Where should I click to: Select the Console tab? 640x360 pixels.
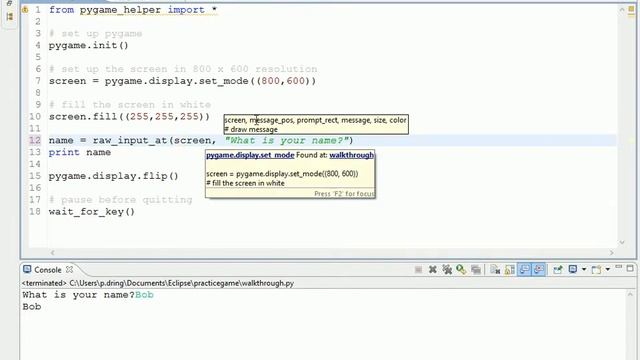[47, 270]
